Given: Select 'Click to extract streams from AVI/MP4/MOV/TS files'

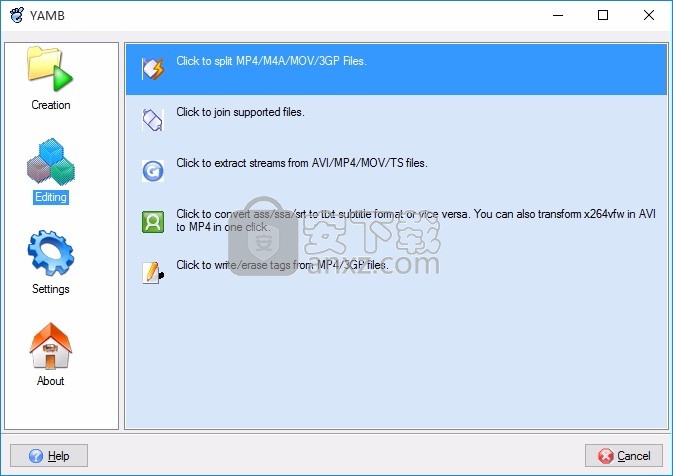Looking at the screenshot, I should click(302, 163).
